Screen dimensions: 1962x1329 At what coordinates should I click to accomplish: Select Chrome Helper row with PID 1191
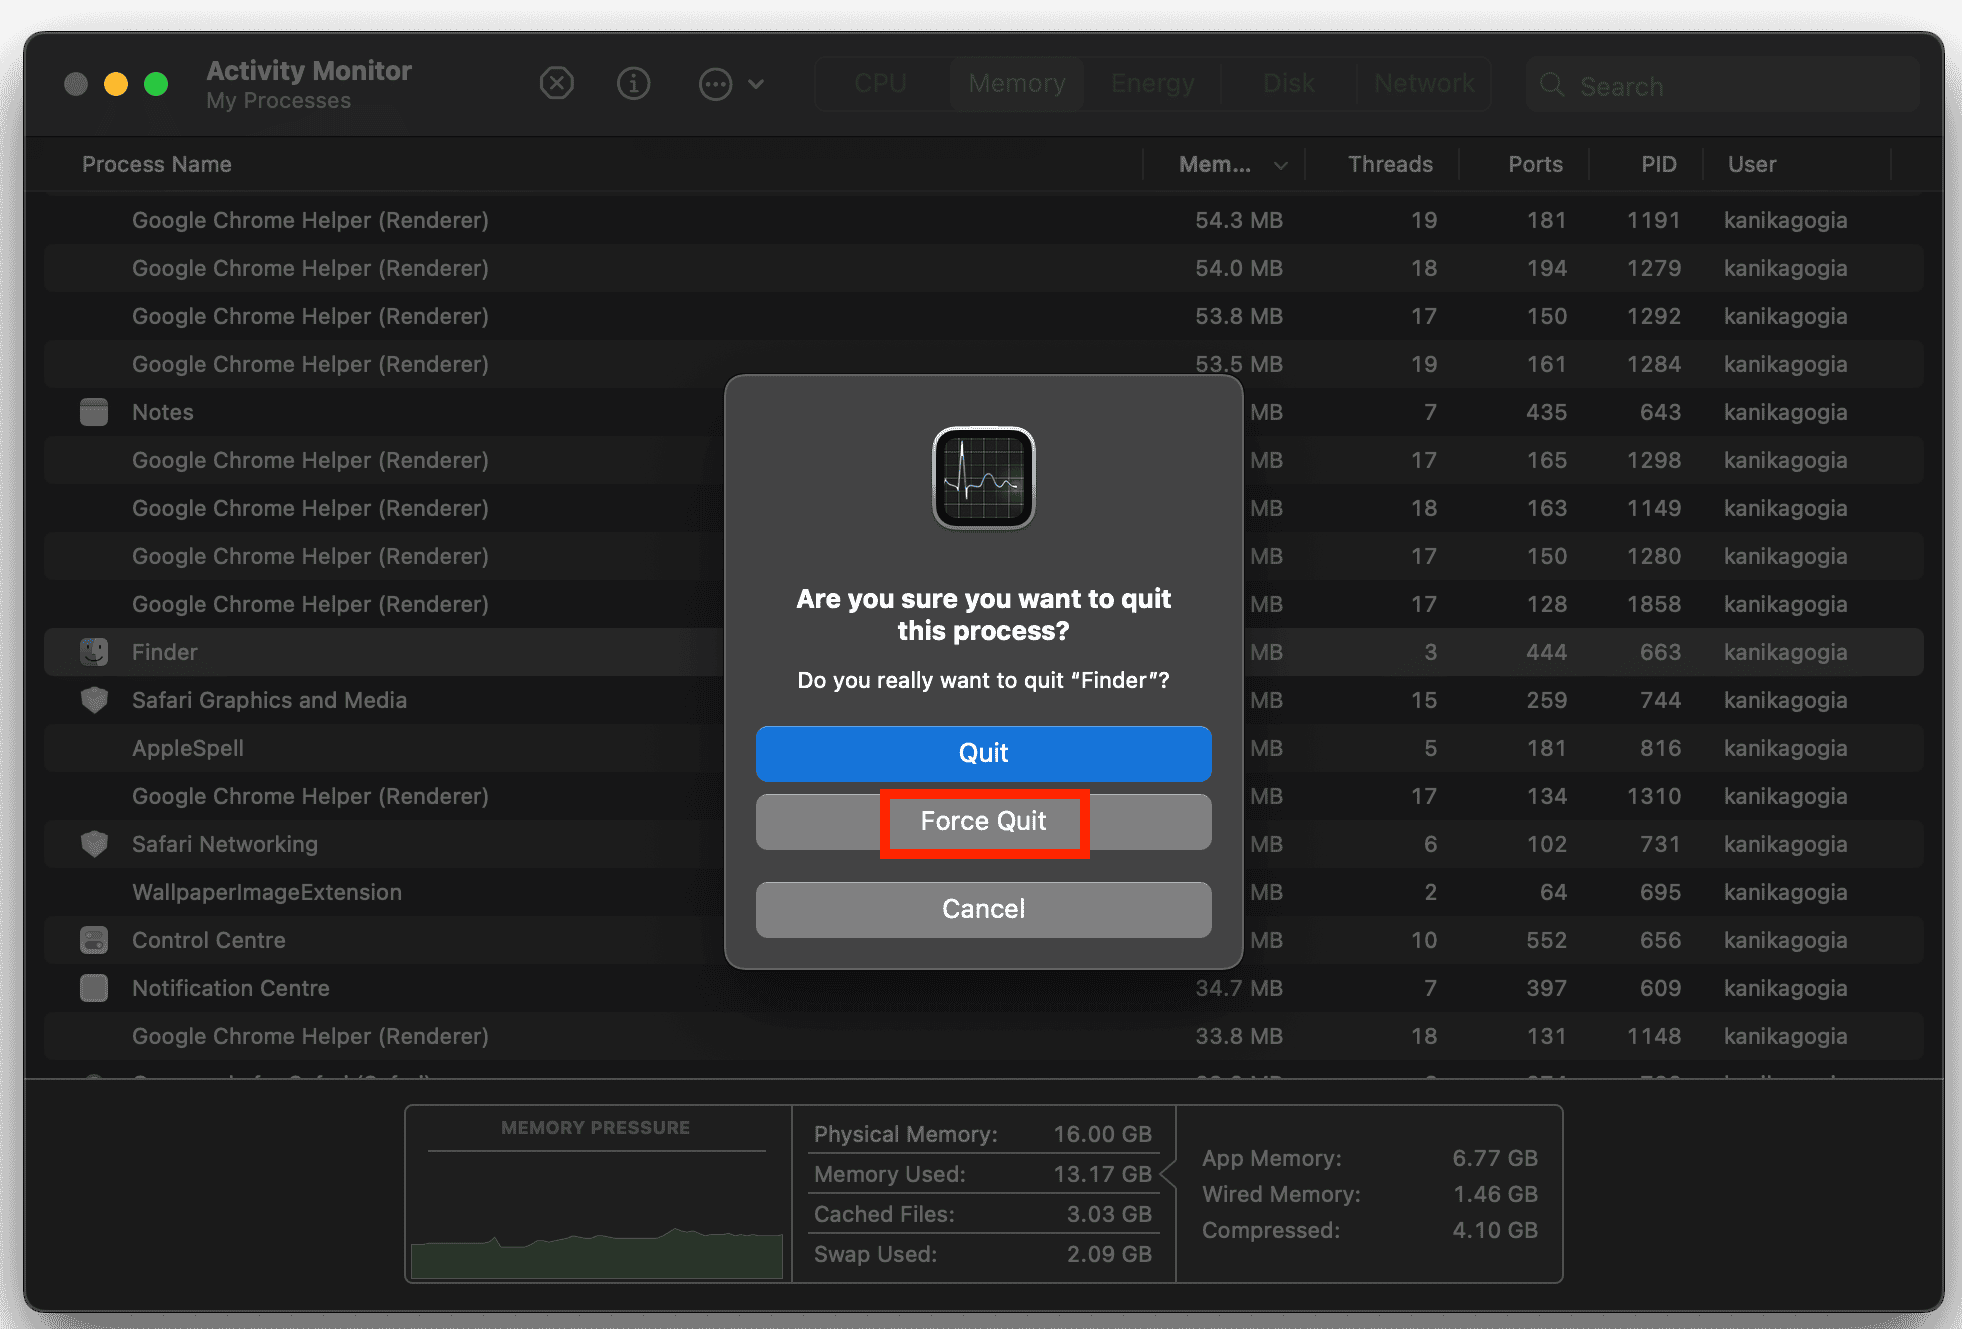[x=984, y=220]
